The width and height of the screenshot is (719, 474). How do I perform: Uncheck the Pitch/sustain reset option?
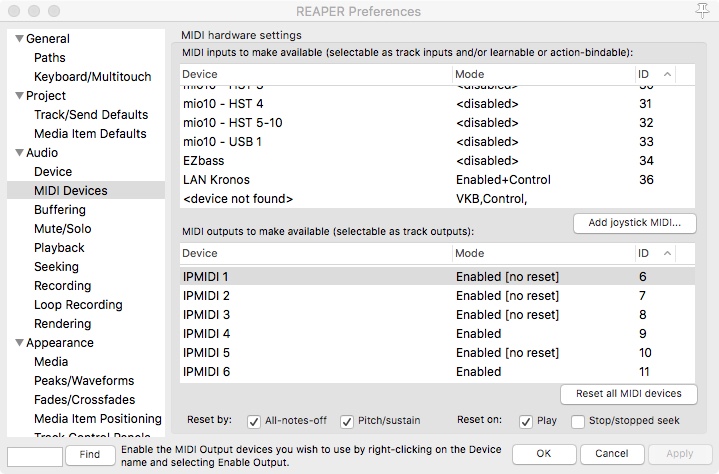click(347, 421)
